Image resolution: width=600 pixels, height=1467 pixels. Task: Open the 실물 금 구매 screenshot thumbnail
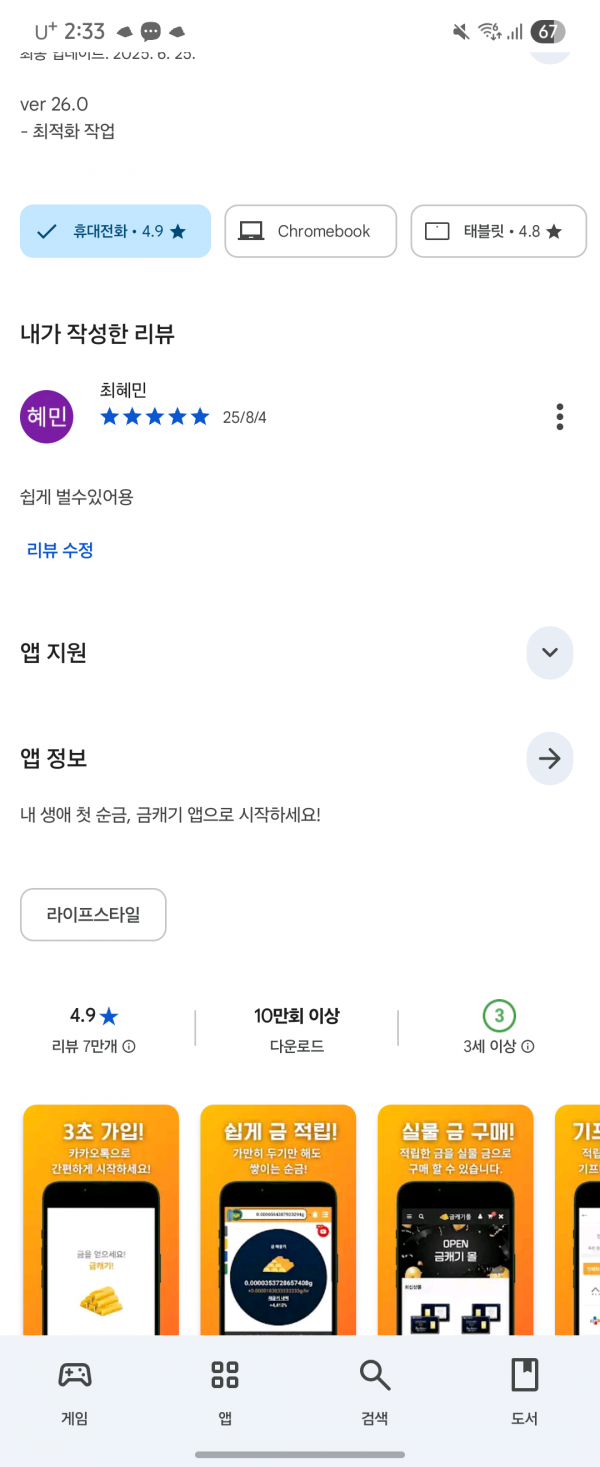click(x=456, y=1220)
